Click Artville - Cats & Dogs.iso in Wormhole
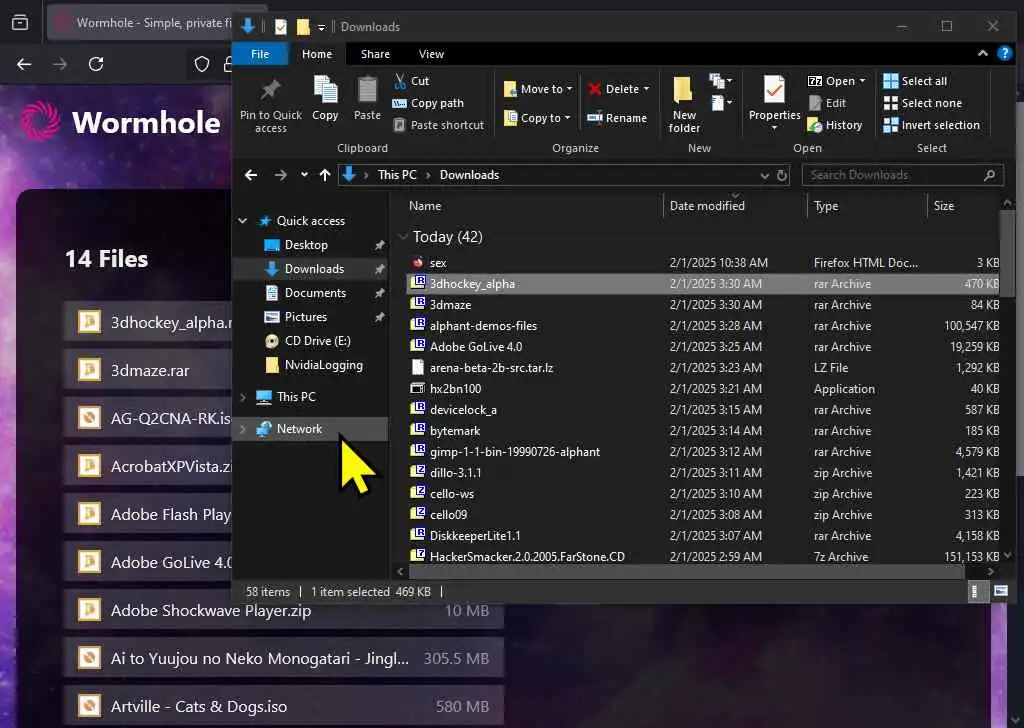The width and height of the screenshot is (1024, 728). coord(283,706)
